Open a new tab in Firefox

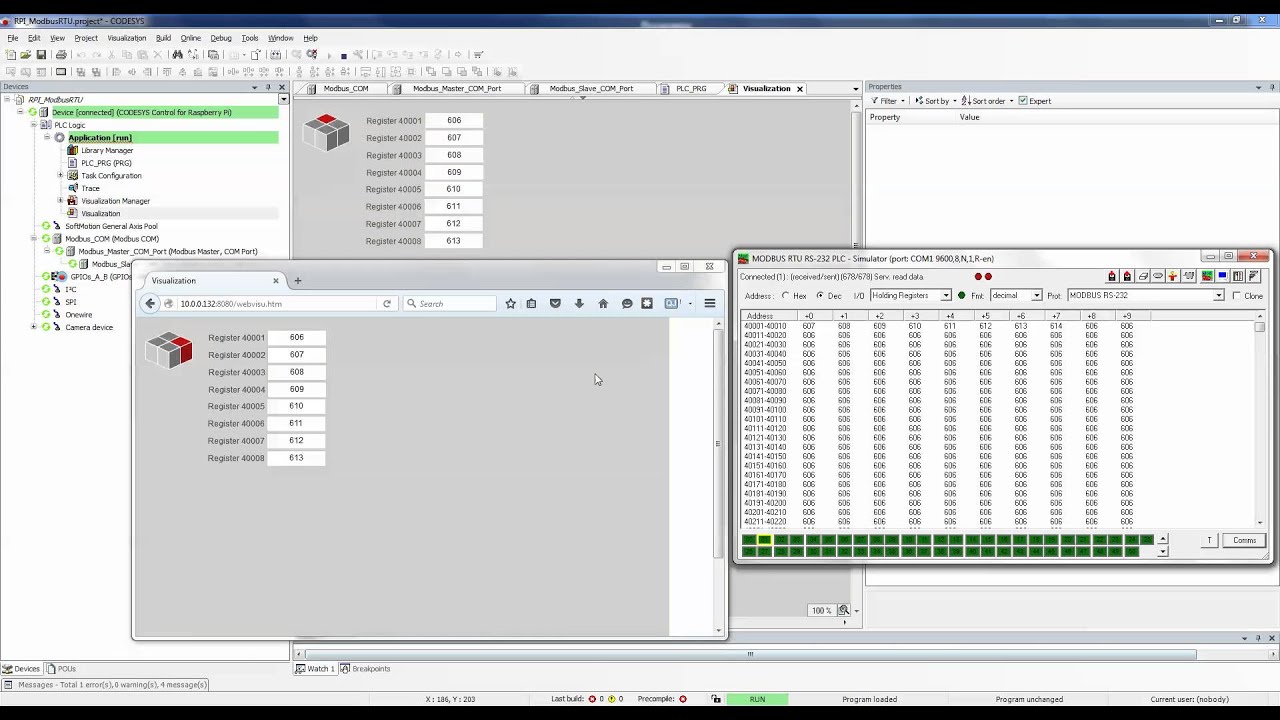(297, 281)
